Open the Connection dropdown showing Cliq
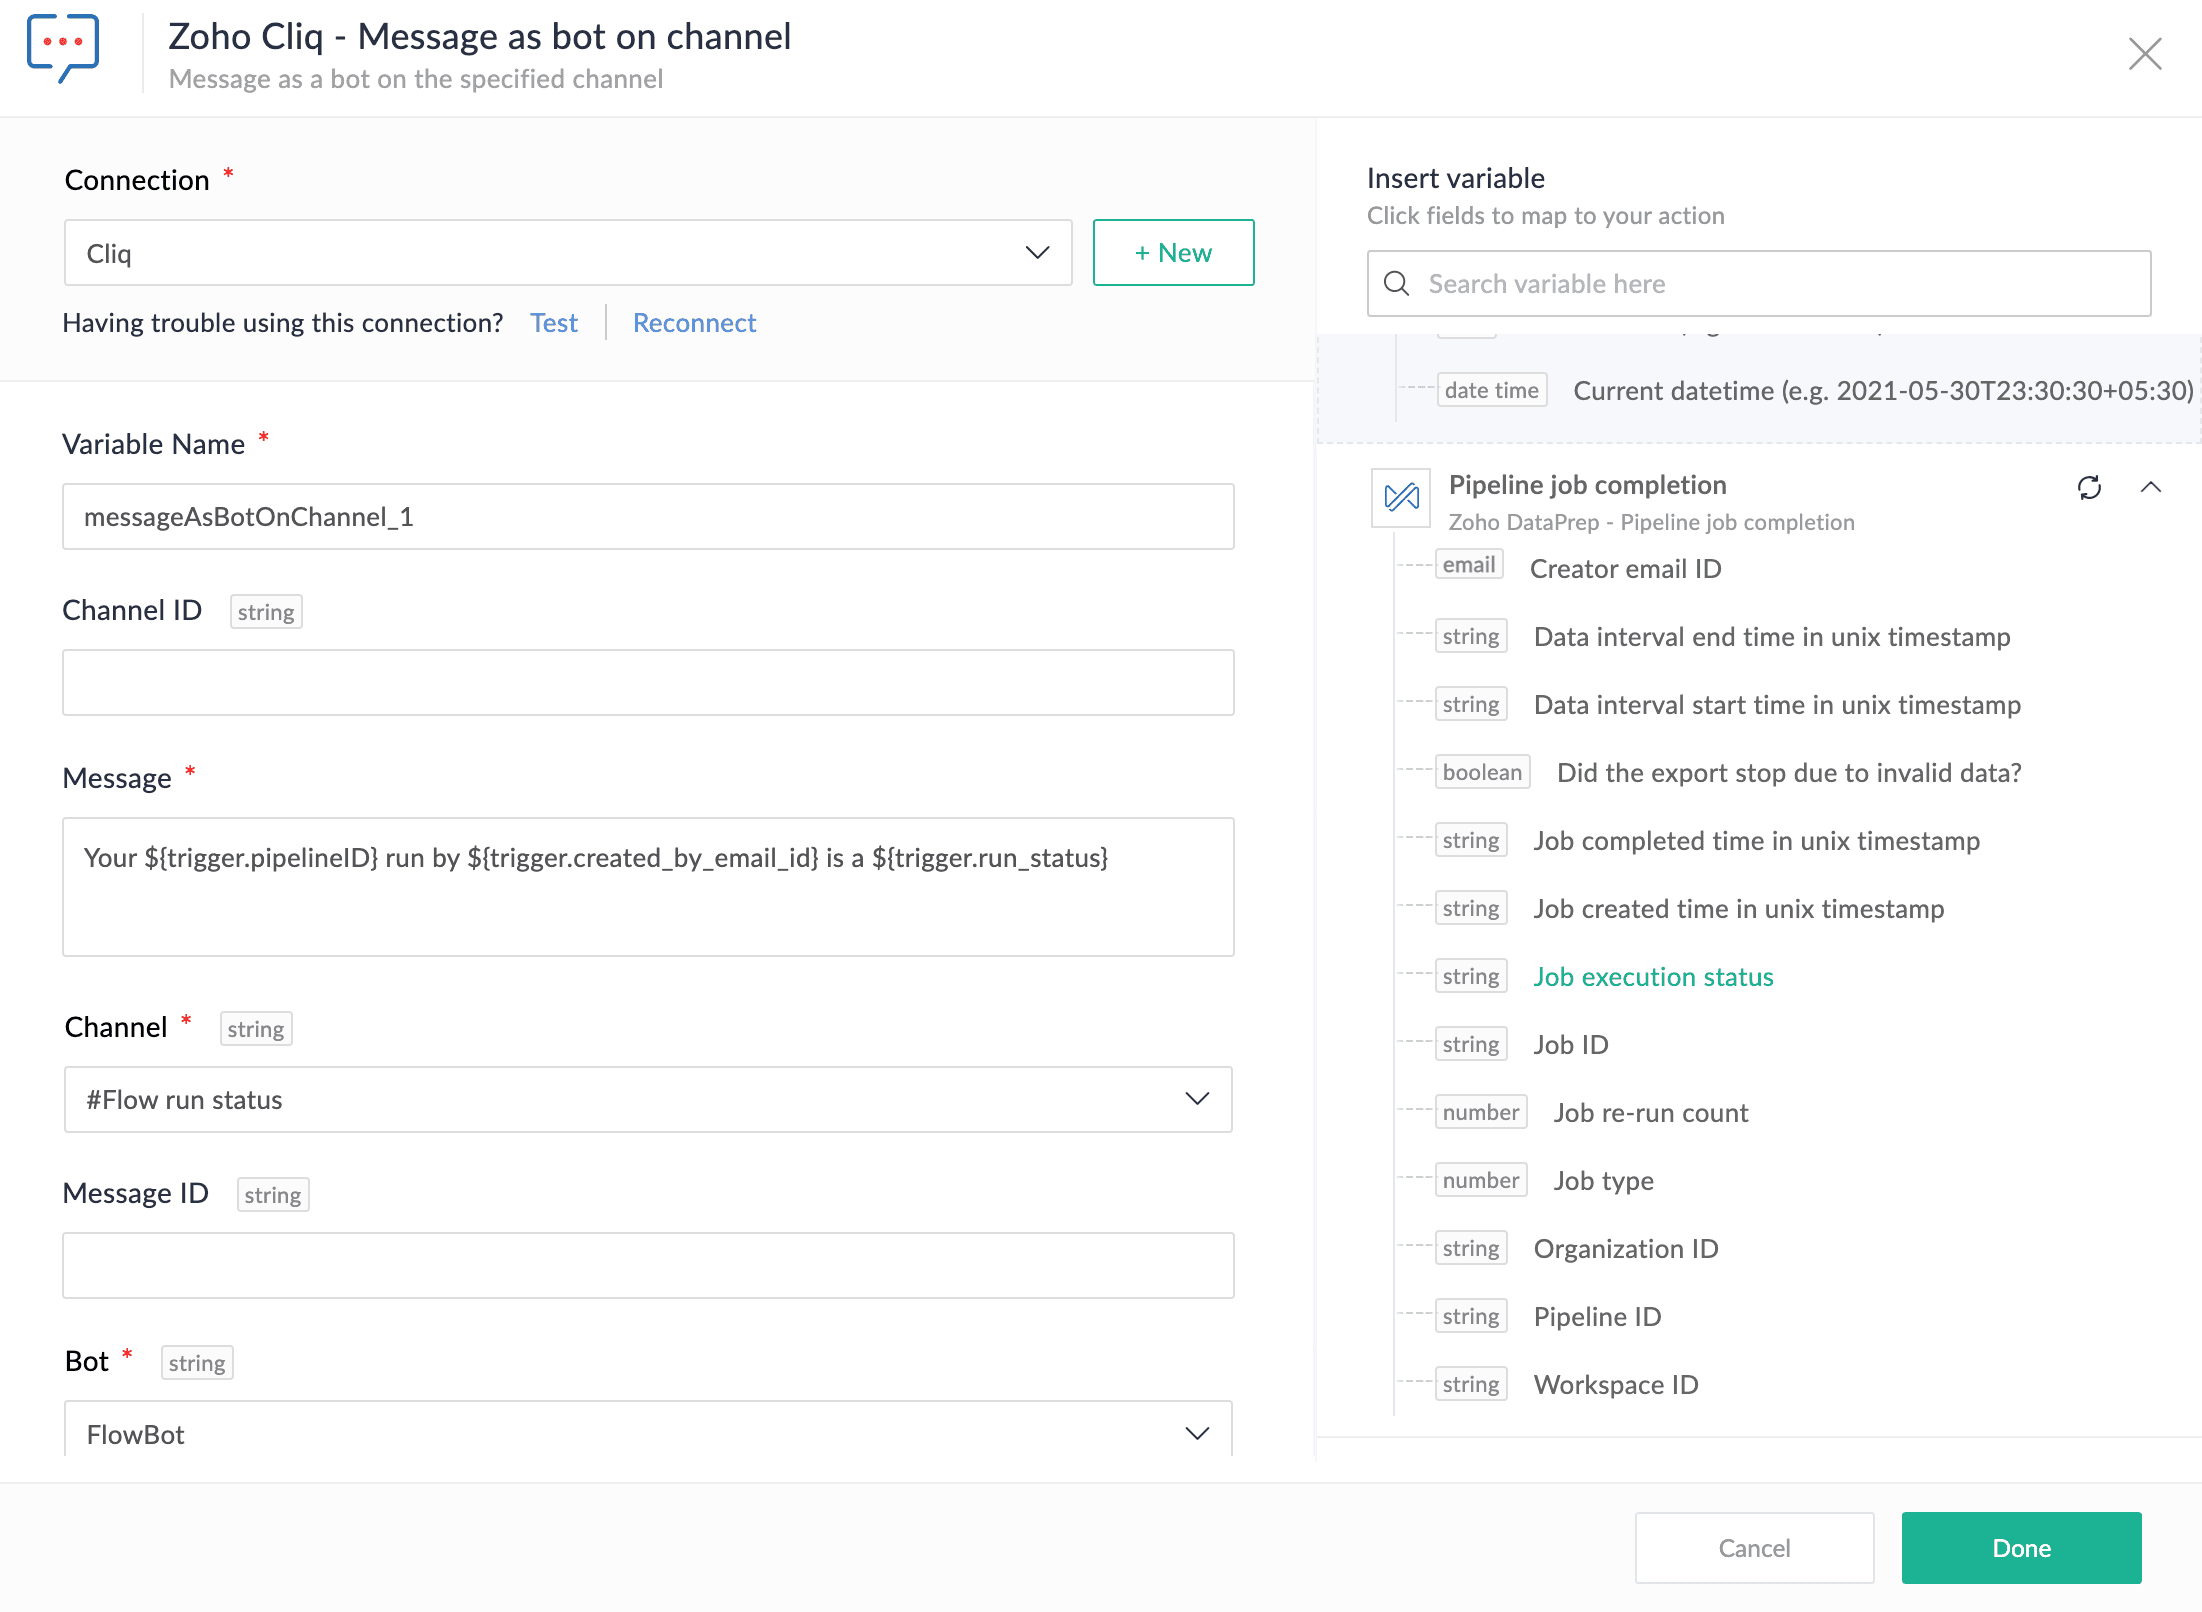Image resolution: width=2202 pixels, height=1612 pixels. [x=568, y=253]
